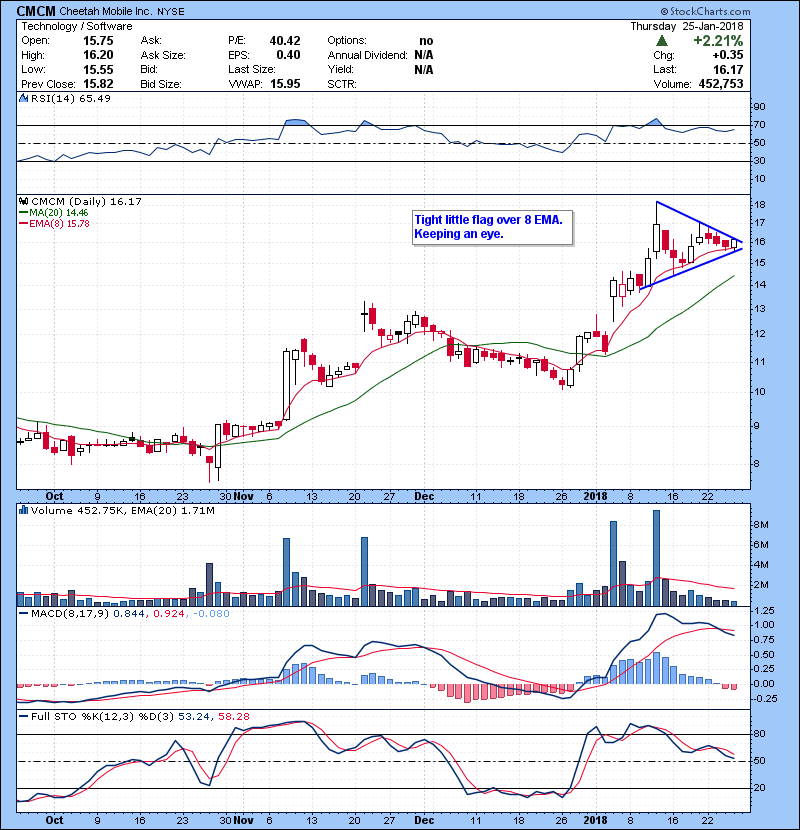This screenshot has width=800, height=830.
Task: Click the "Tight little flag over 8 EMA" annotation
Action: pos(492,227)
